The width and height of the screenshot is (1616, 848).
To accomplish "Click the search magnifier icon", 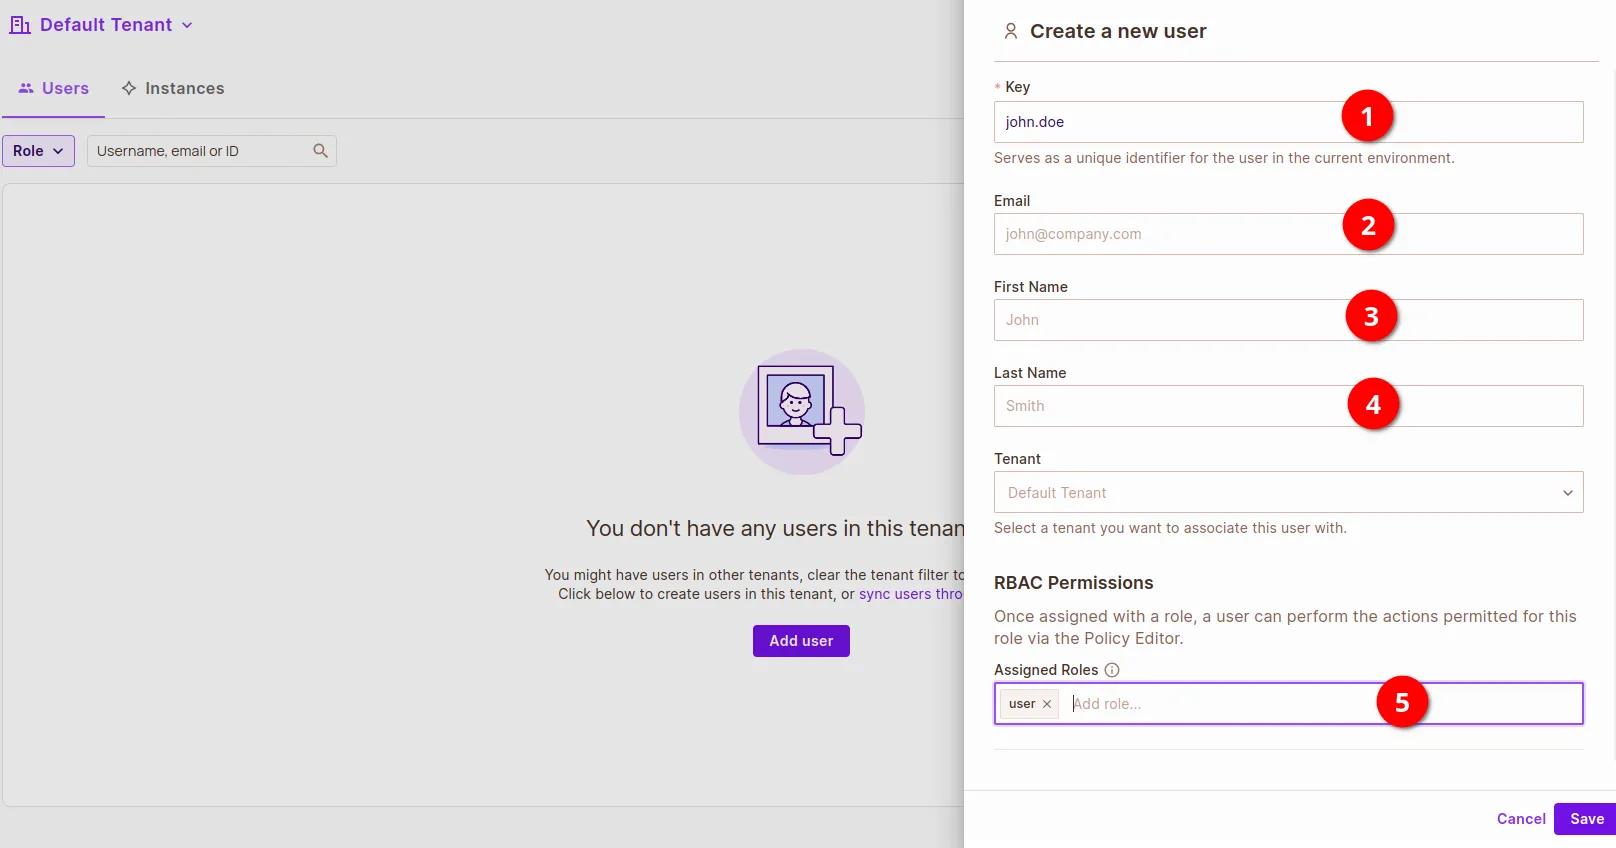I will coord(320,151).
